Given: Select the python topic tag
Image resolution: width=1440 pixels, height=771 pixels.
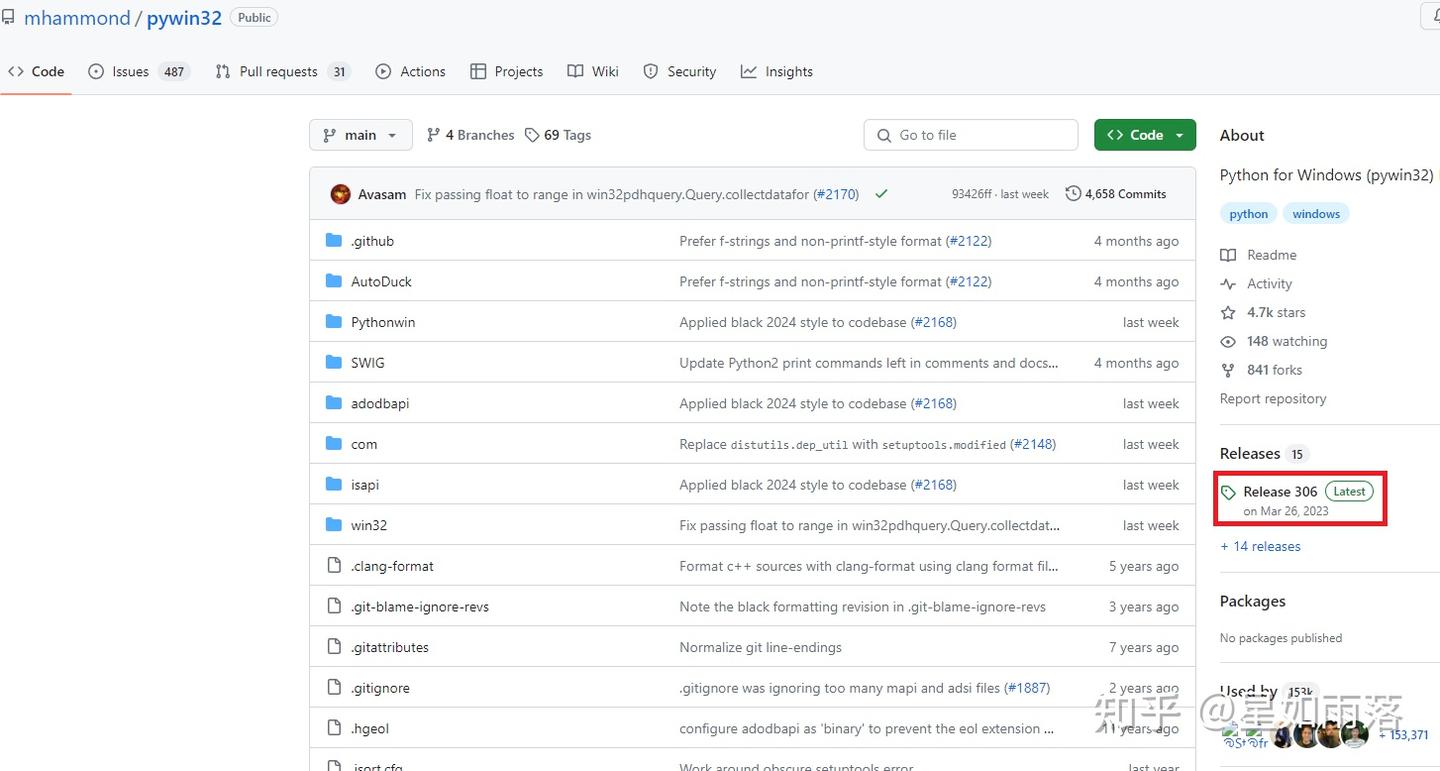Looking at the screenshot, I should [x=1248, y=214].
